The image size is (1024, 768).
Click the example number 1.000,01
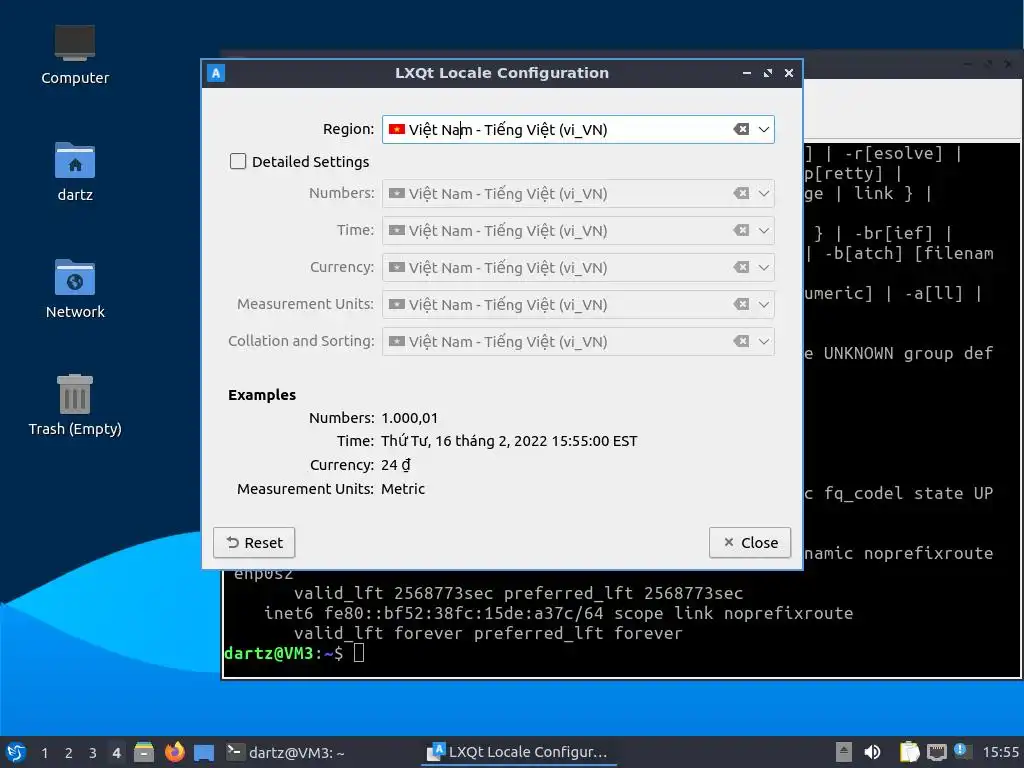[x=409, y=418]
